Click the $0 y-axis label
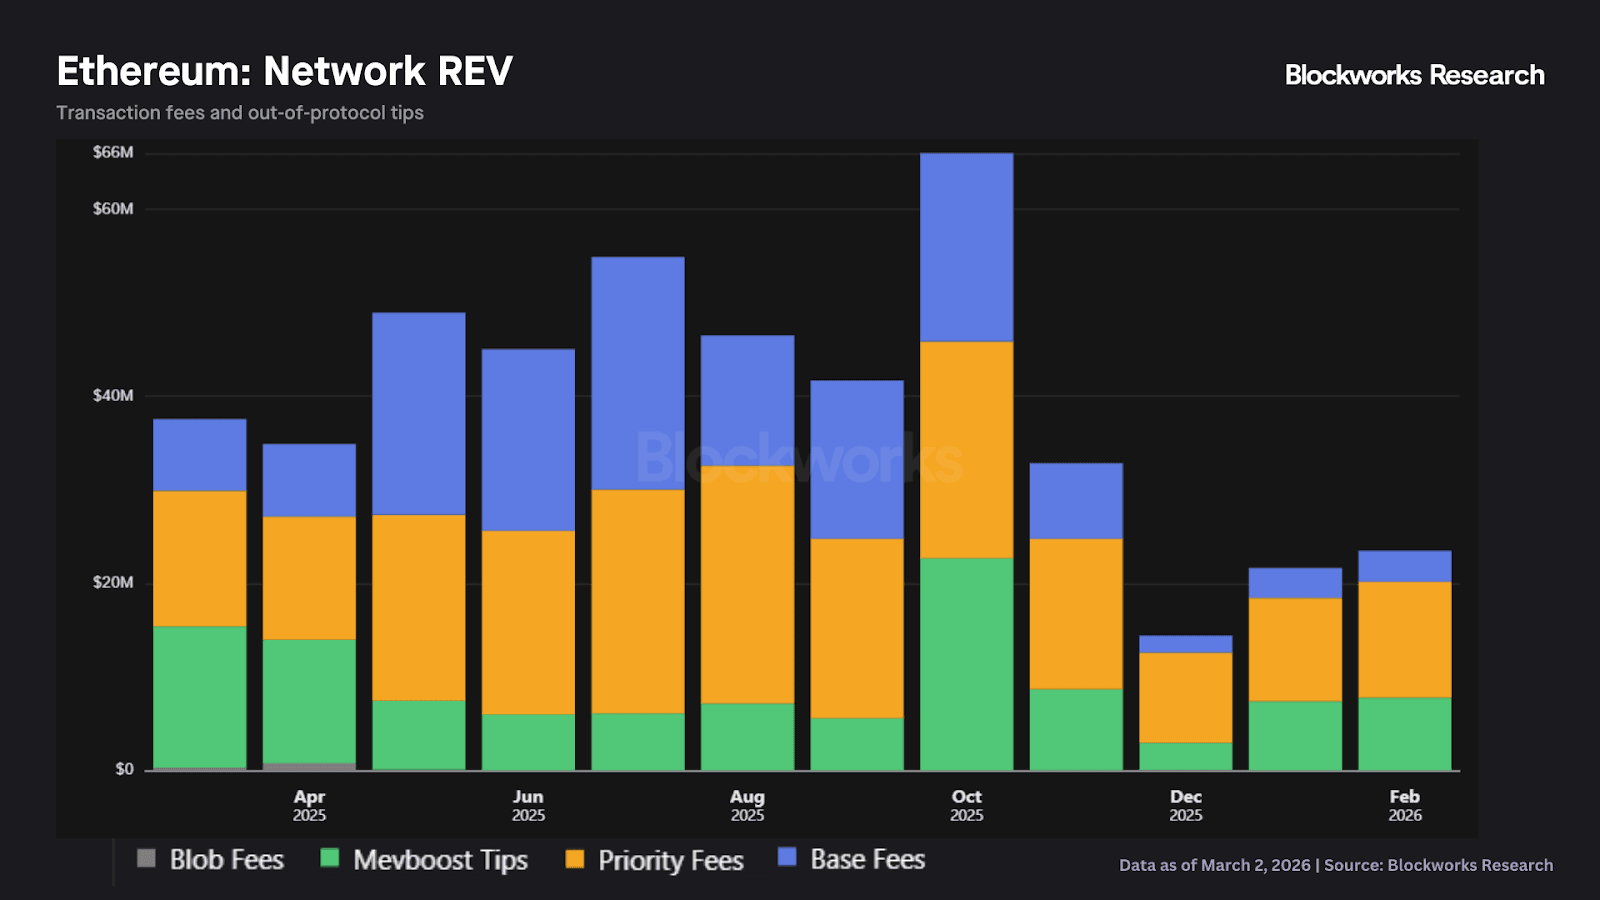This screenshot has width=1600, height=900. (124, 769)
